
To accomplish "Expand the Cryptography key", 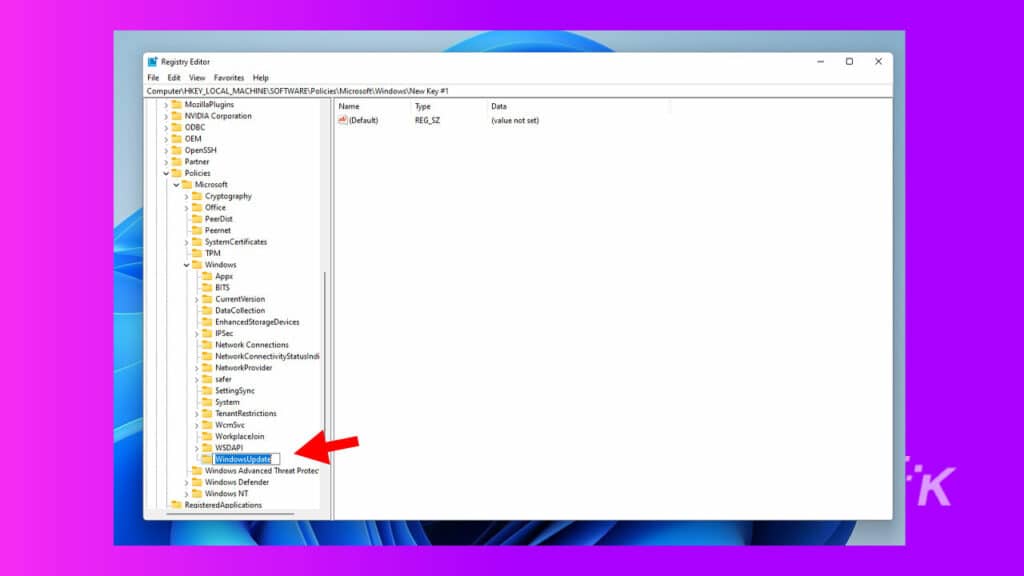I will [186, 196].
